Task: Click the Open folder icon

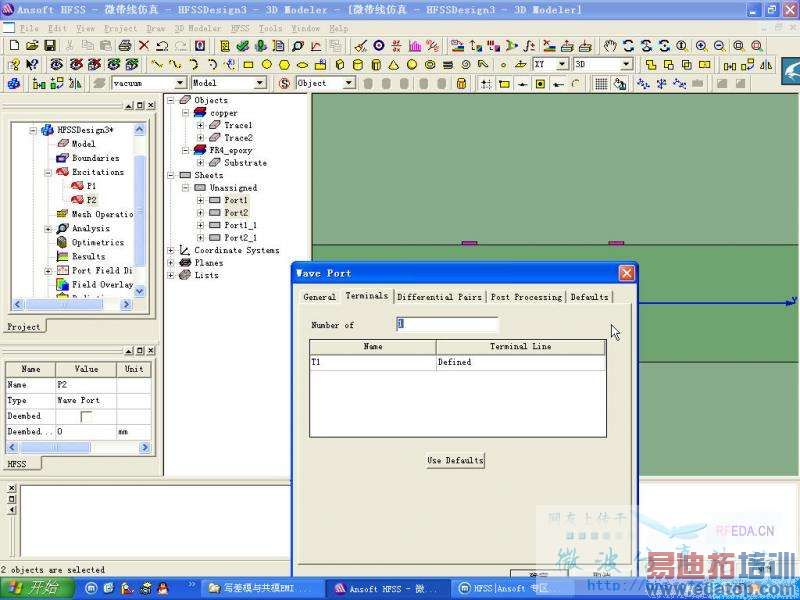Action: coord(32,46)
